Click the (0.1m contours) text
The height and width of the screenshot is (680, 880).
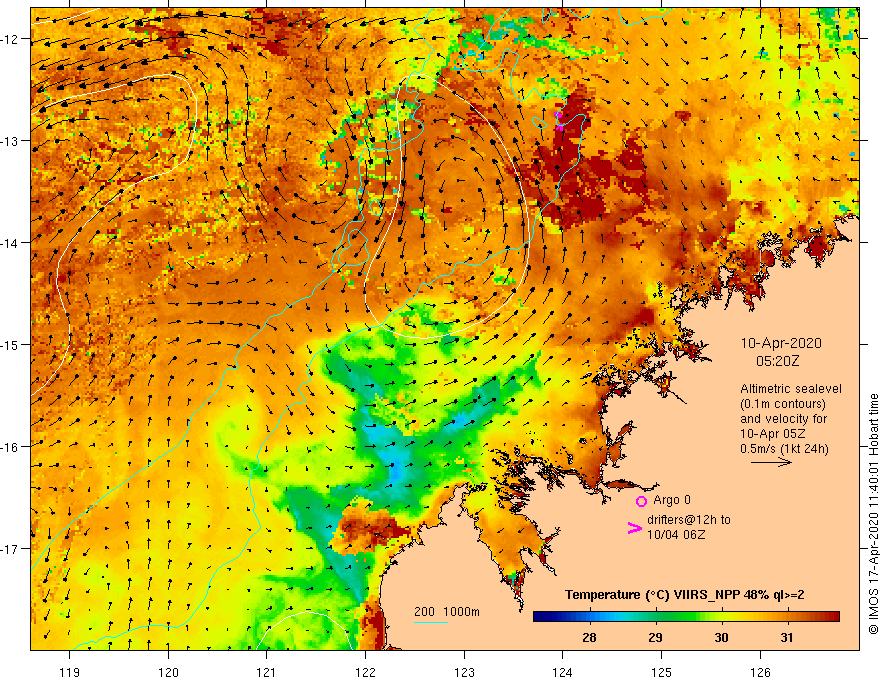(x=783, y=404)
